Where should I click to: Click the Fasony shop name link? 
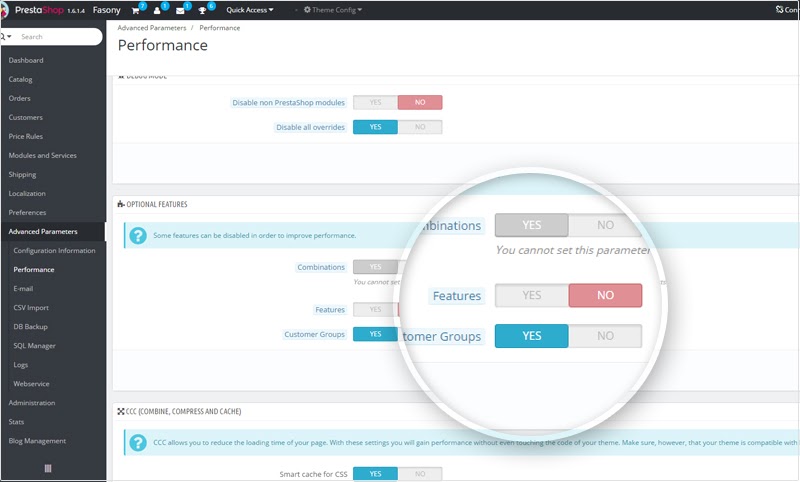pyautogui.click(x=106, y=10)
